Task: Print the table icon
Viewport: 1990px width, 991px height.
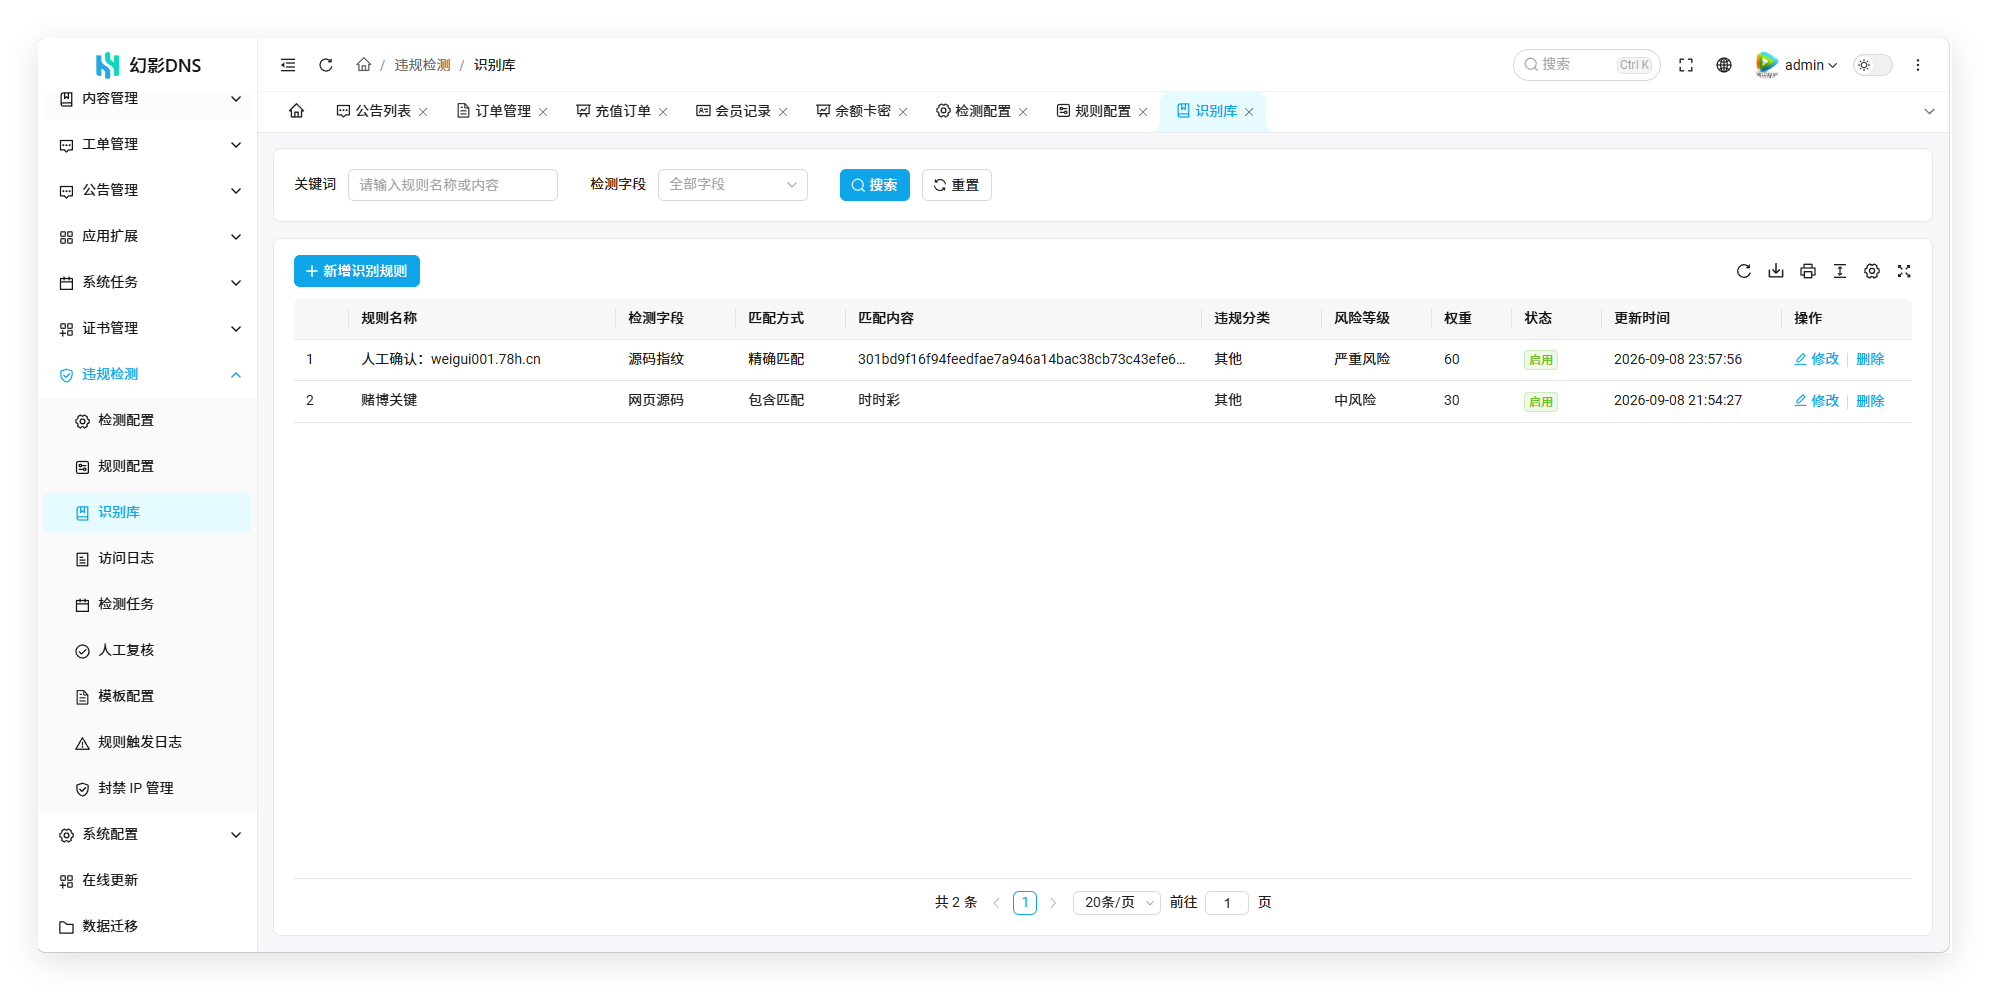Action: (1808, 271)
